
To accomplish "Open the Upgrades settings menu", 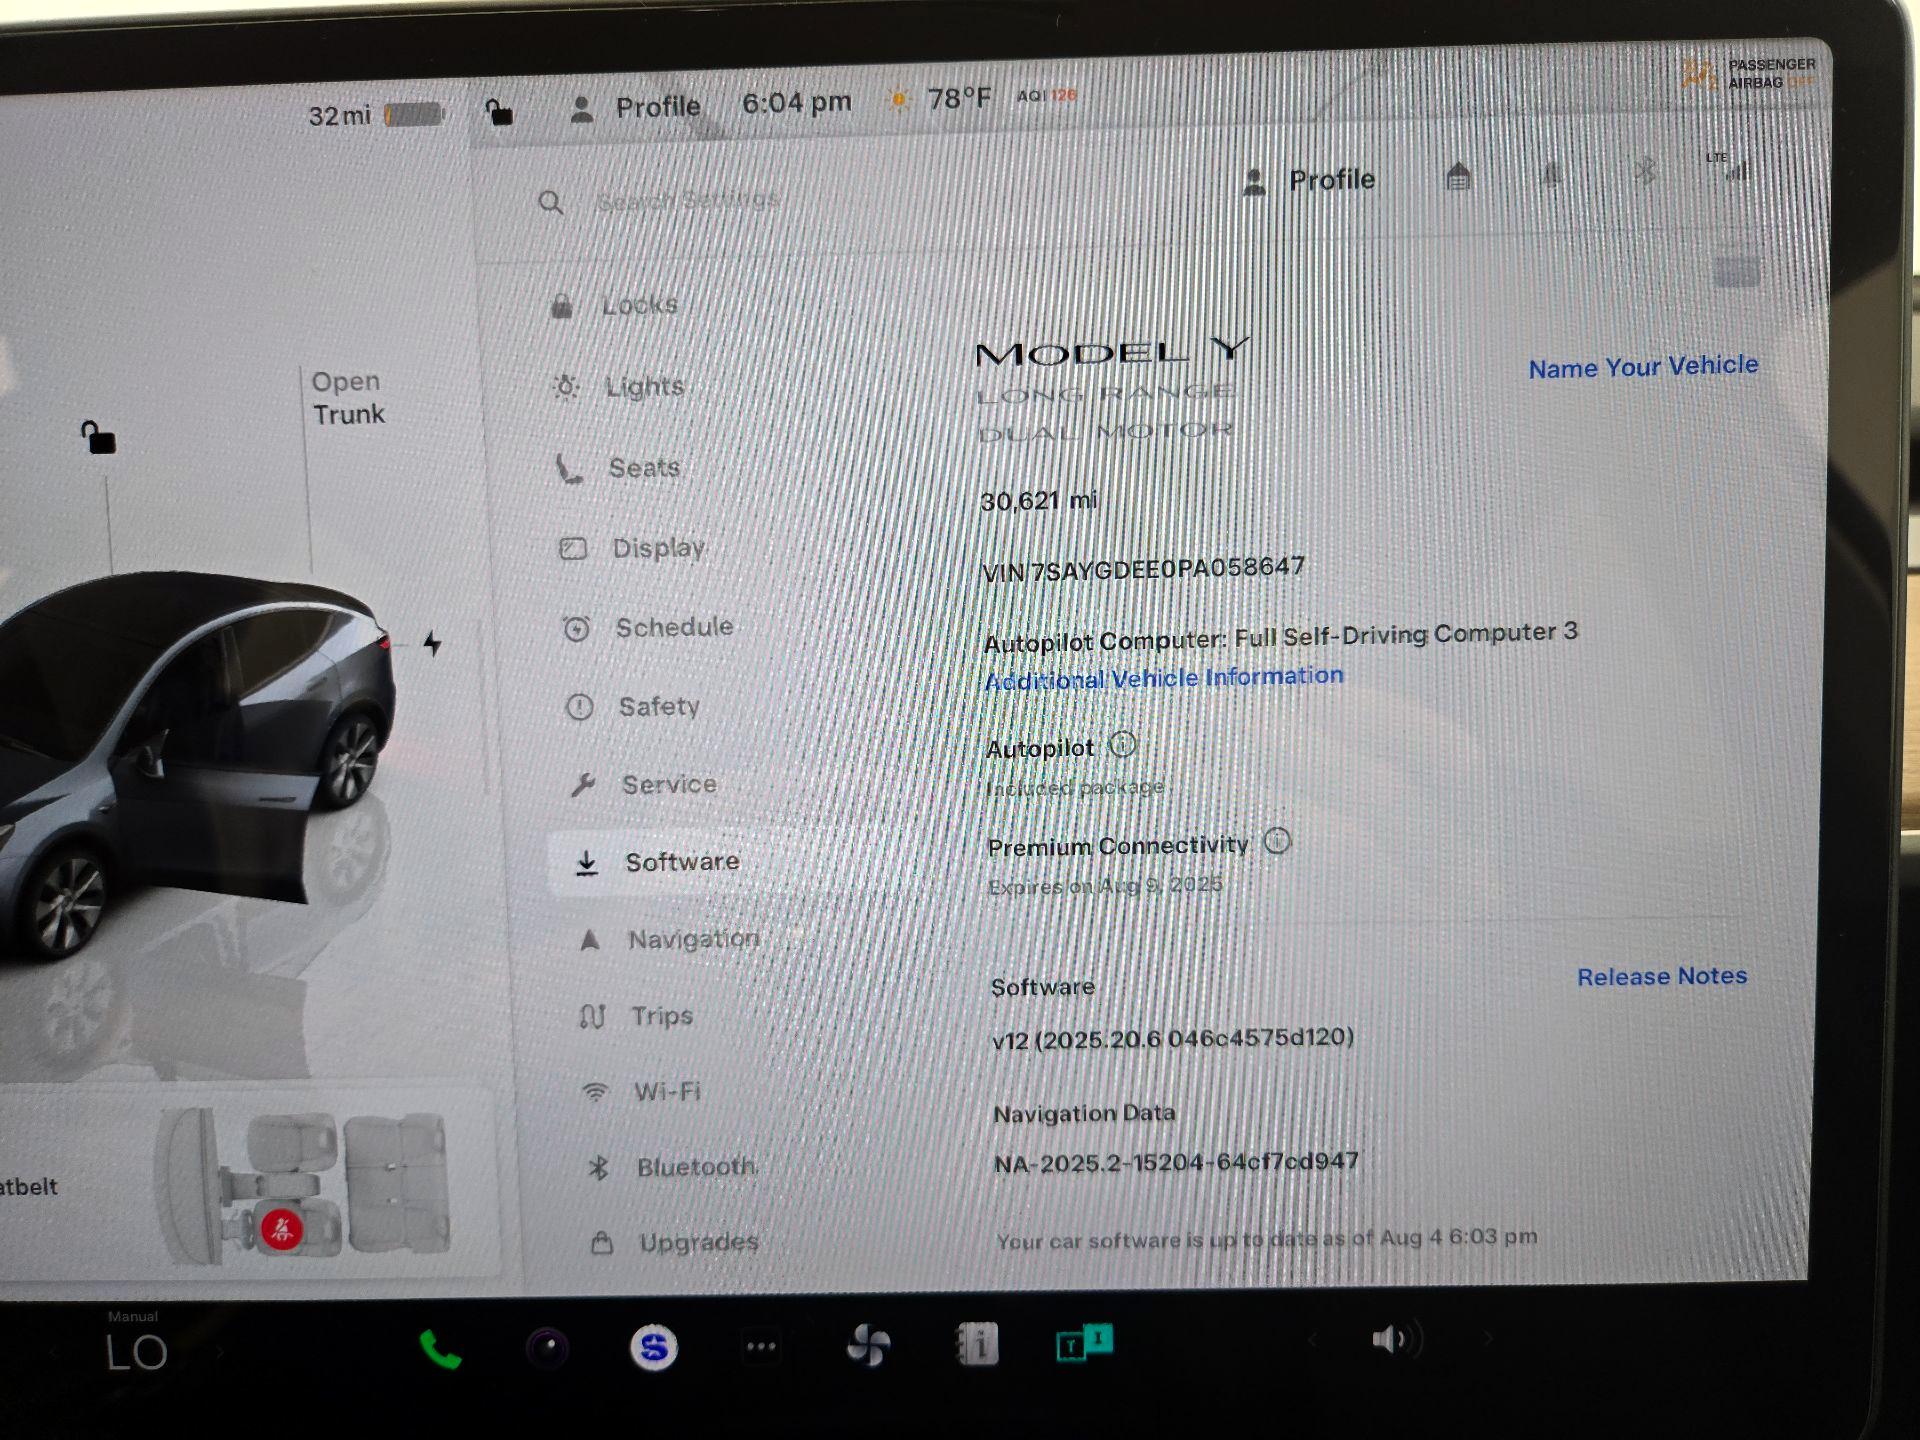I will (675, 1243).
